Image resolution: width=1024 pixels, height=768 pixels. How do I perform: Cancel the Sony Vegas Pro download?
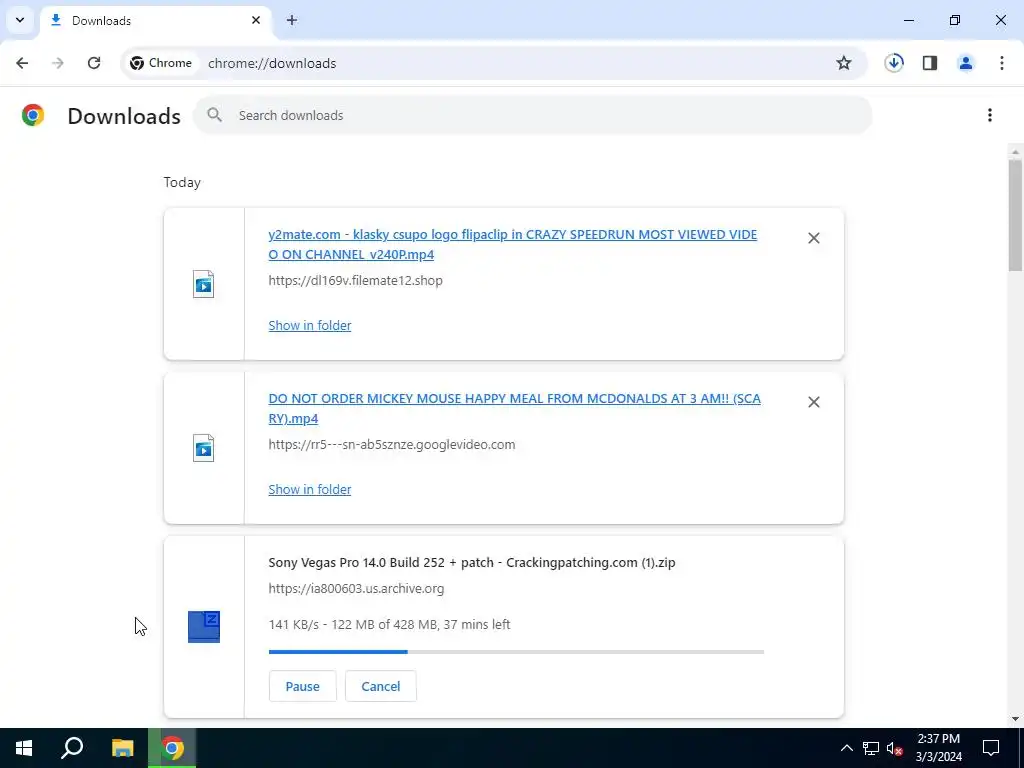click(381, 686)
